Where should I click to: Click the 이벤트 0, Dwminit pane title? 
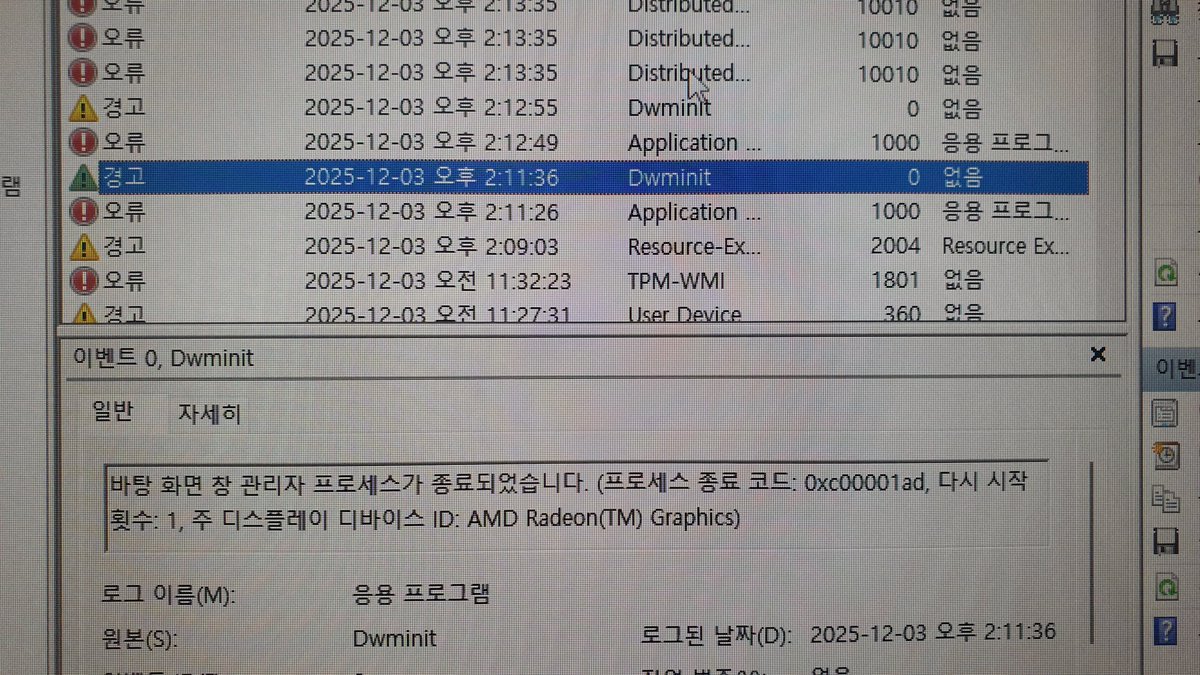(x=163, y=357)
